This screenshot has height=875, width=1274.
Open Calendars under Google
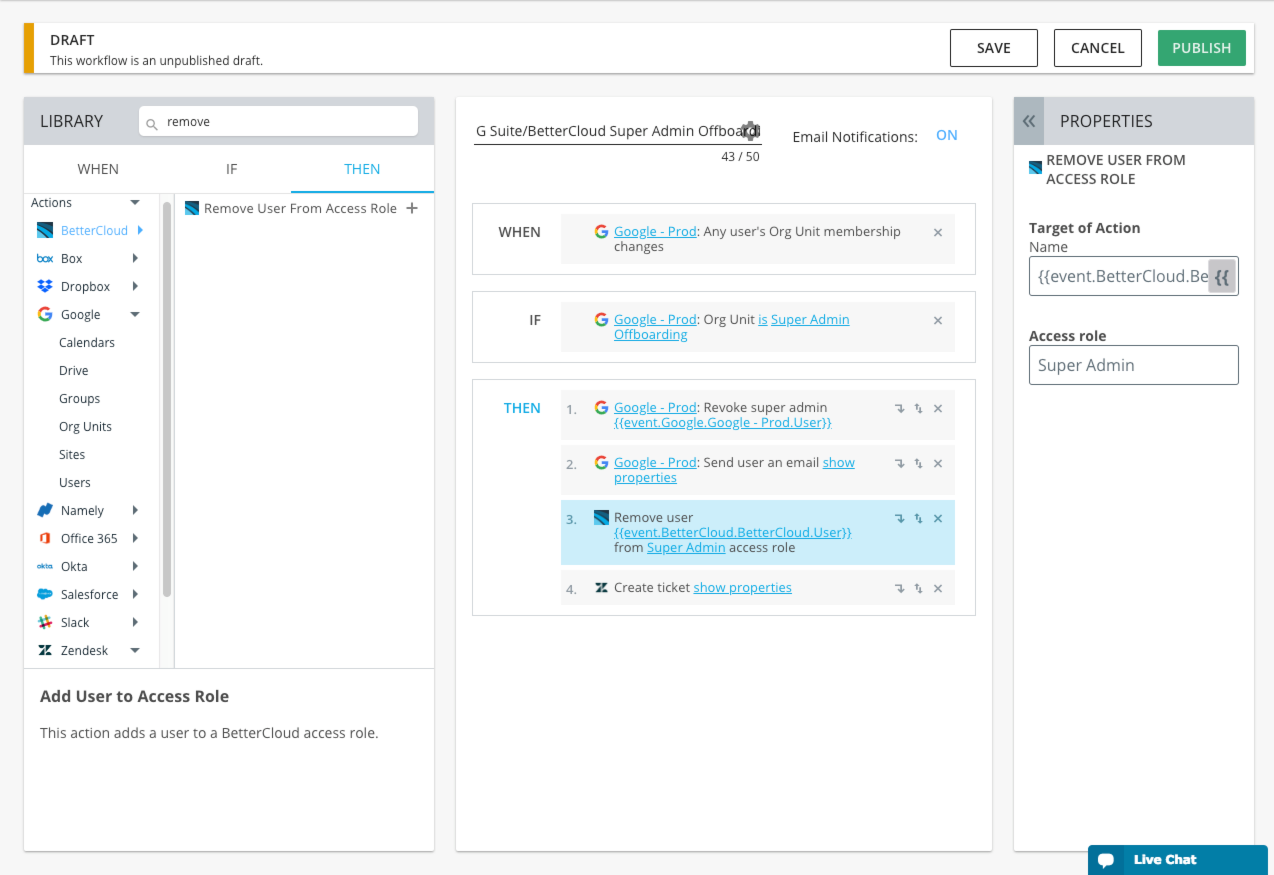tap(87, 342)
